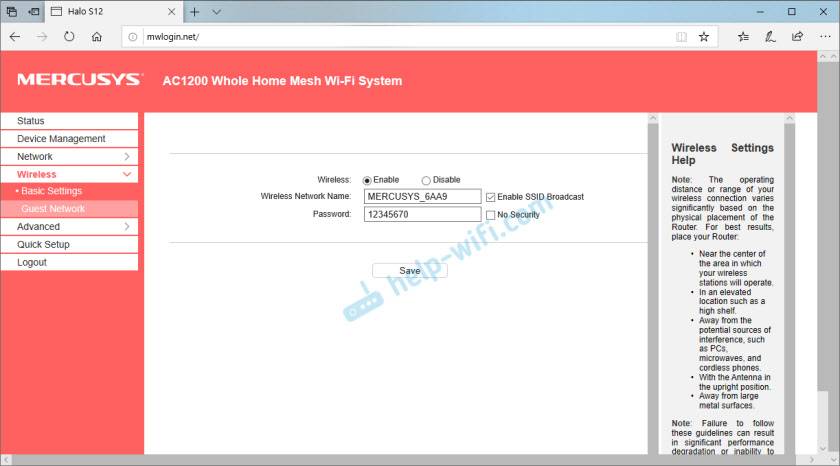Viewport: 840px width, 466px height.
Task: Add notes with the pen icon
Action: 770,36
